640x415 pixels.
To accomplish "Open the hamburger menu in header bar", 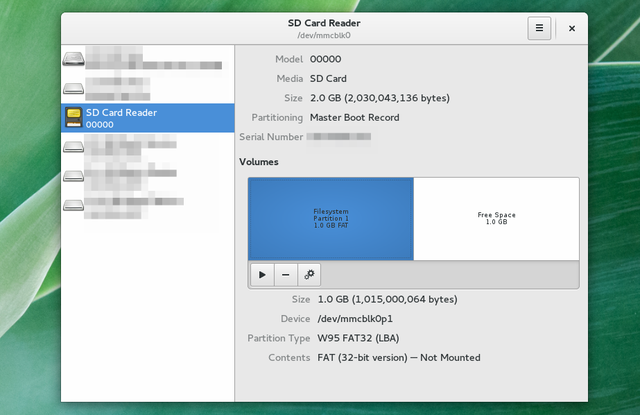I will [x=539, y=28].
